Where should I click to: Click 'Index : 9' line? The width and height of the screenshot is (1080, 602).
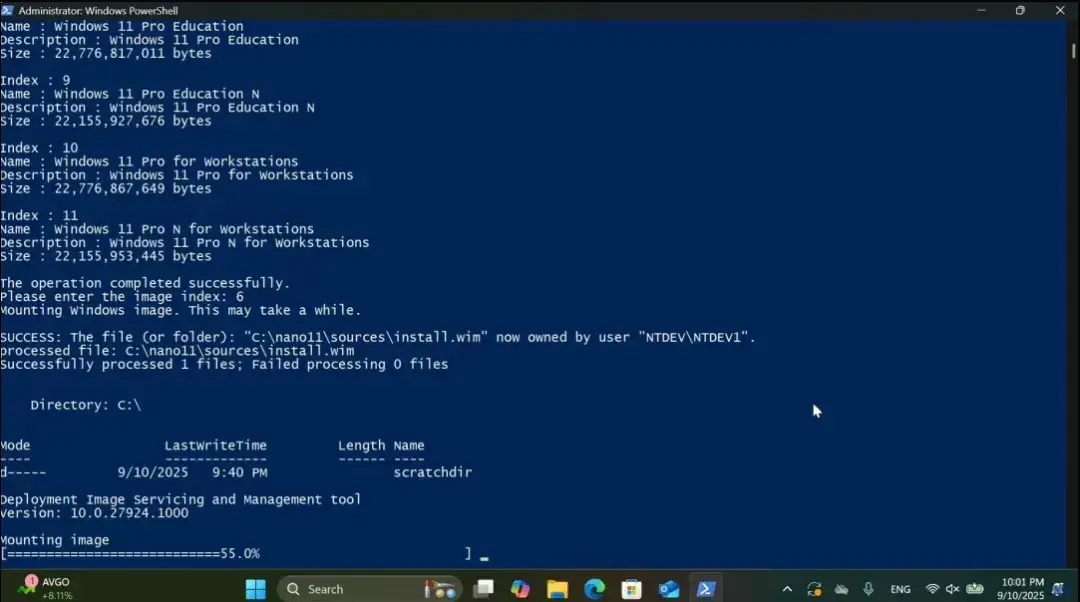pyautogui.click(x=35, y=80)
